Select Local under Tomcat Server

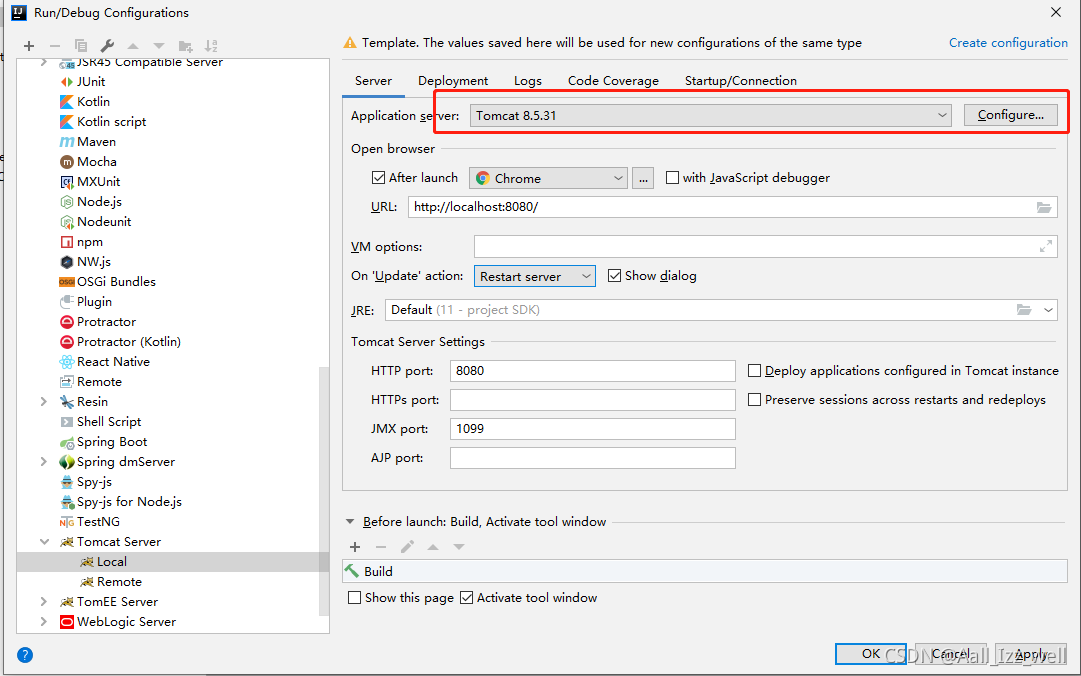click(x=111, y=562)
